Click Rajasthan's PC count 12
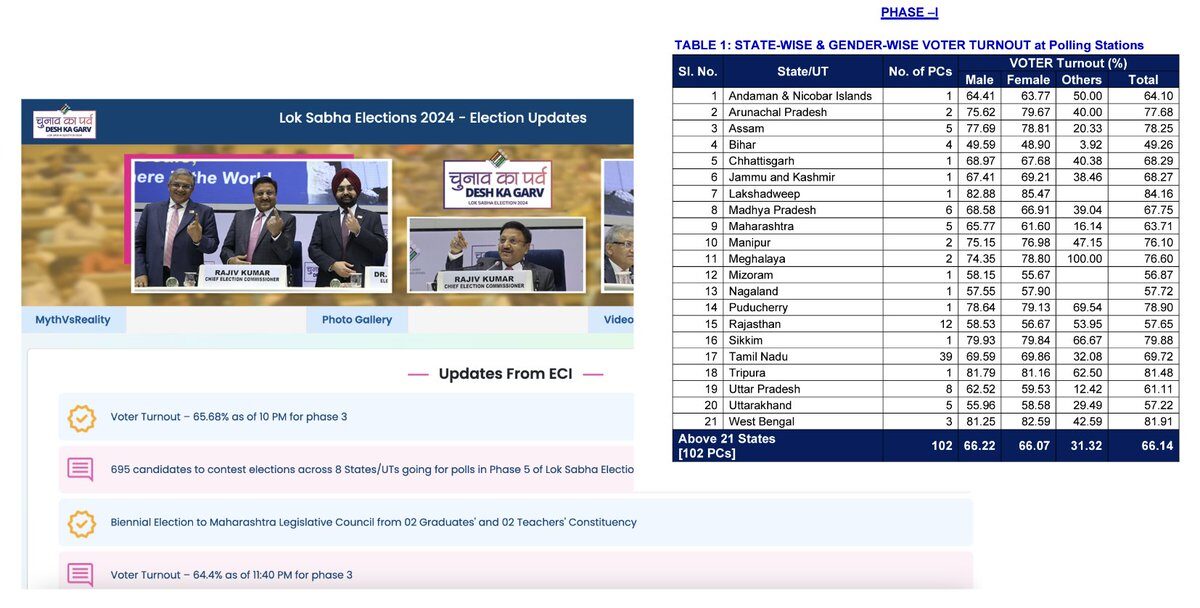The image size is (1200, 608). click(946, 324)
